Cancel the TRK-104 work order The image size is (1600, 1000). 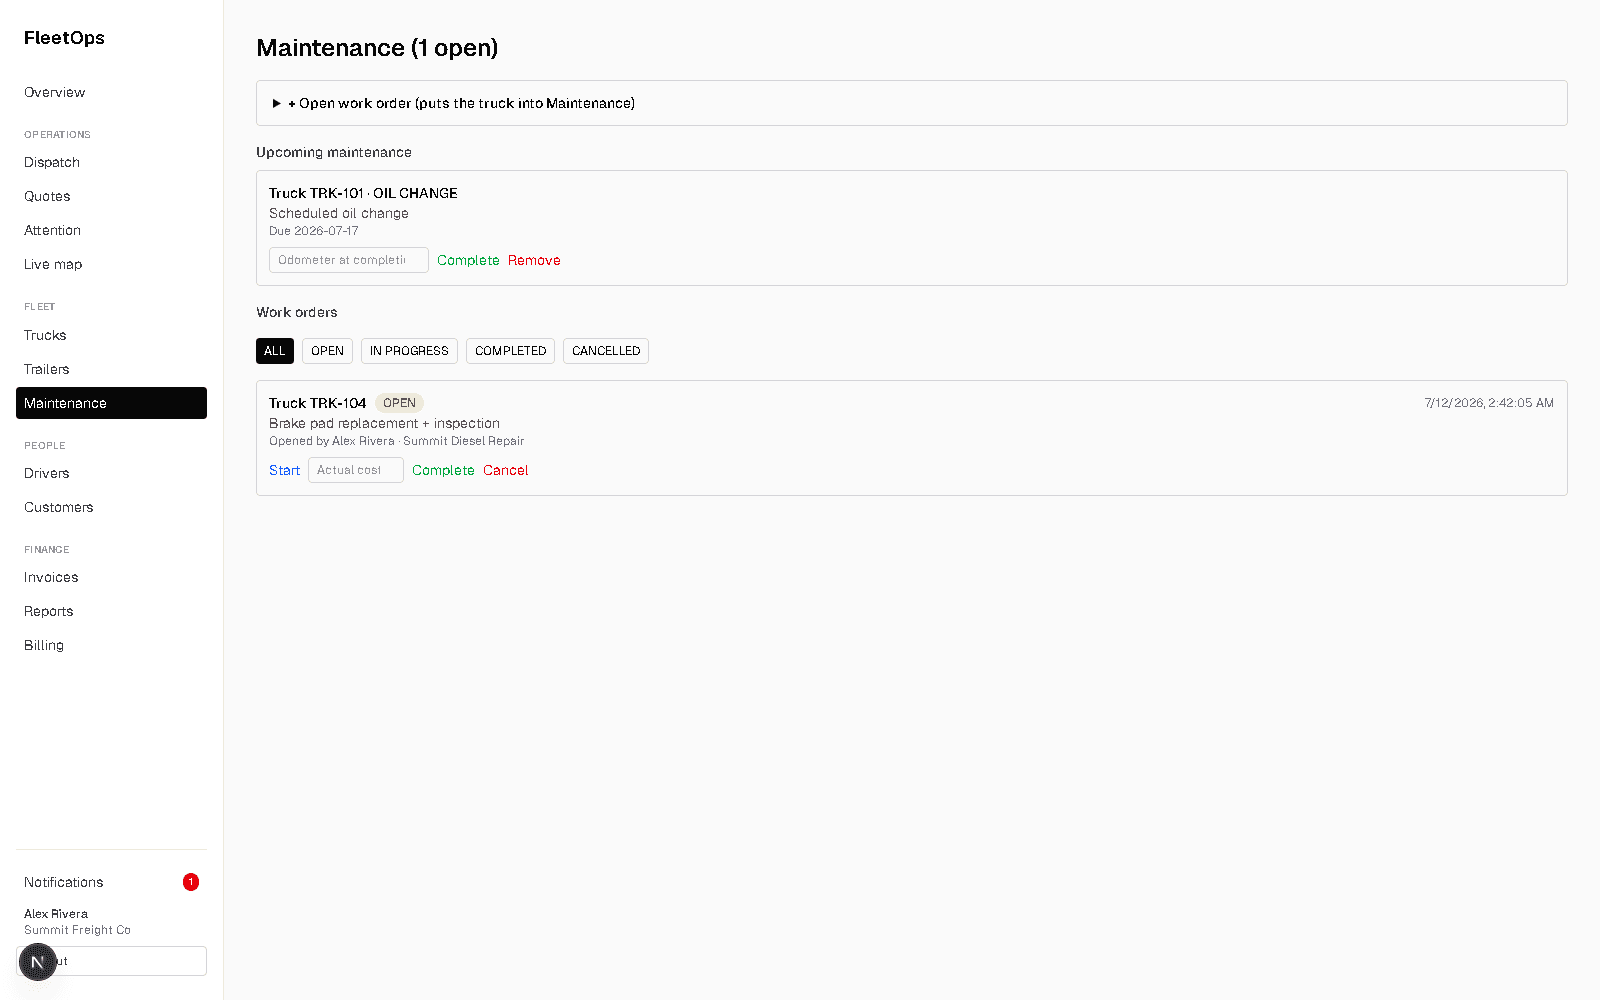[506, 470]
